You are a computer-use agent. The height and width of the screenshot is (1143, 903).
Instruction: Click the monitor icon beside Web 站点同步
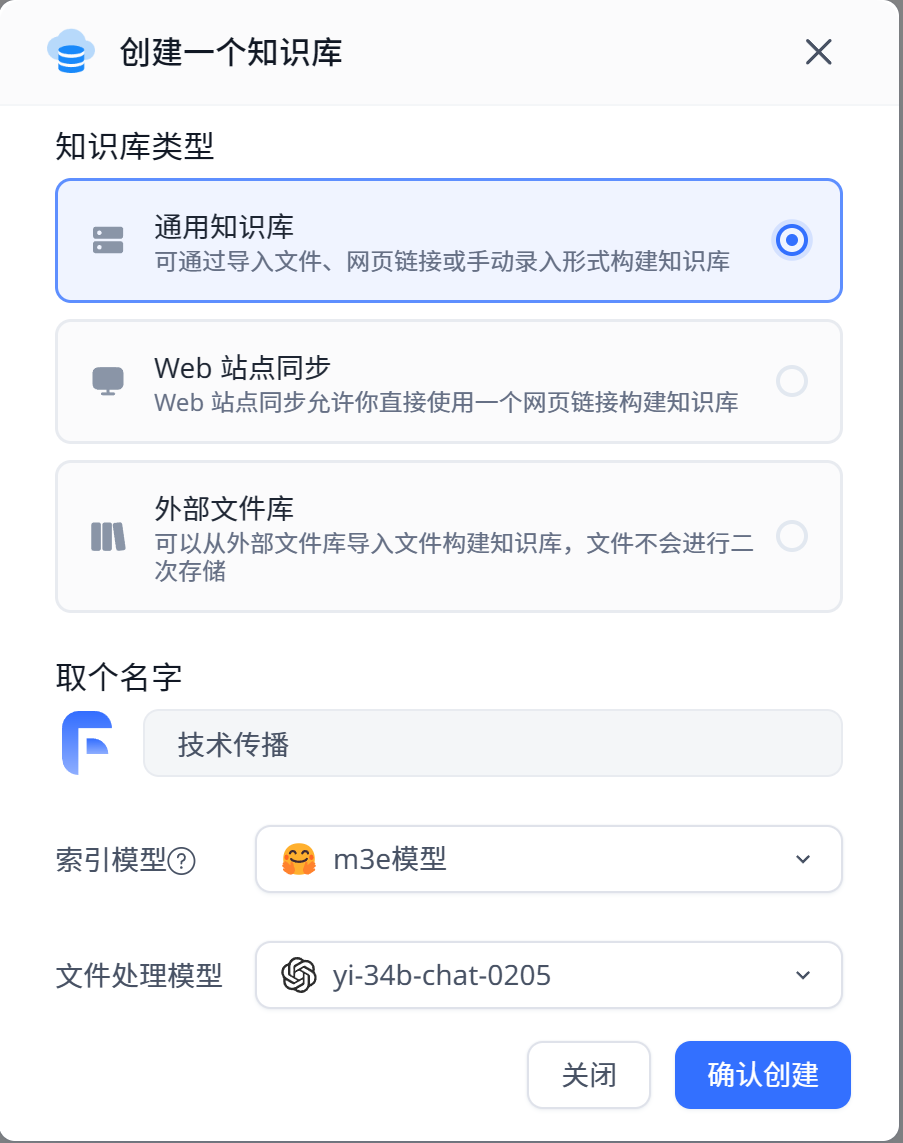point(108,381)
